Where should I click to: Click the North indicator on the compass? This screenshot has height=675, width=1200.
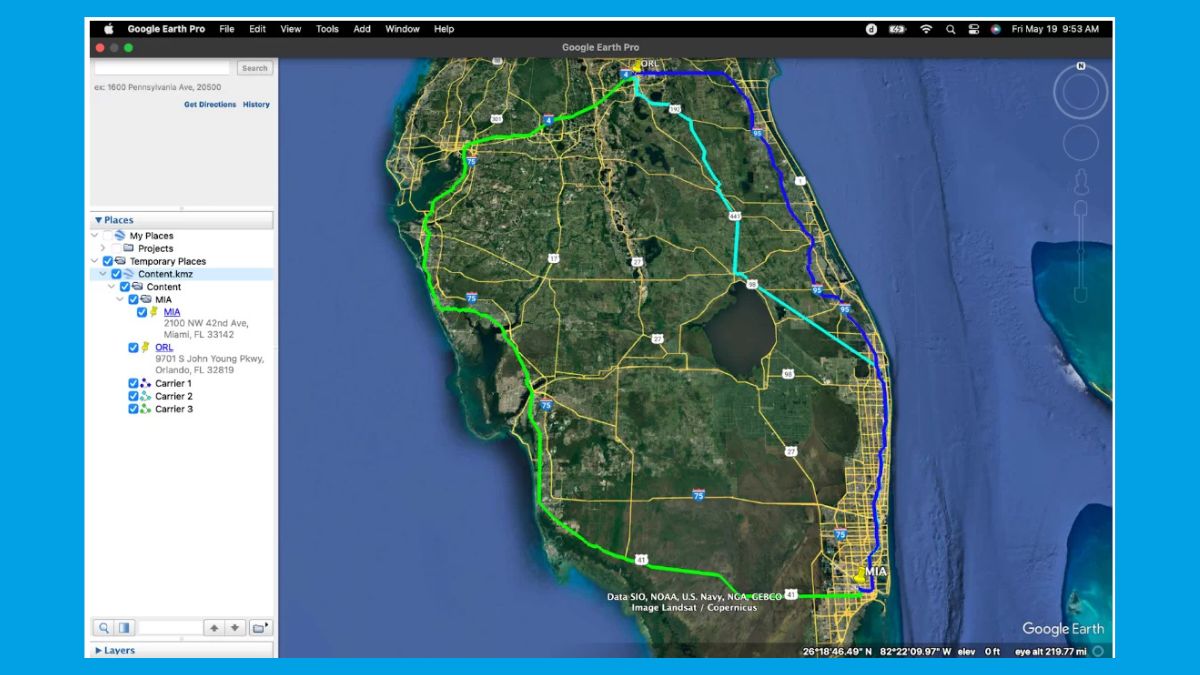1081,66
